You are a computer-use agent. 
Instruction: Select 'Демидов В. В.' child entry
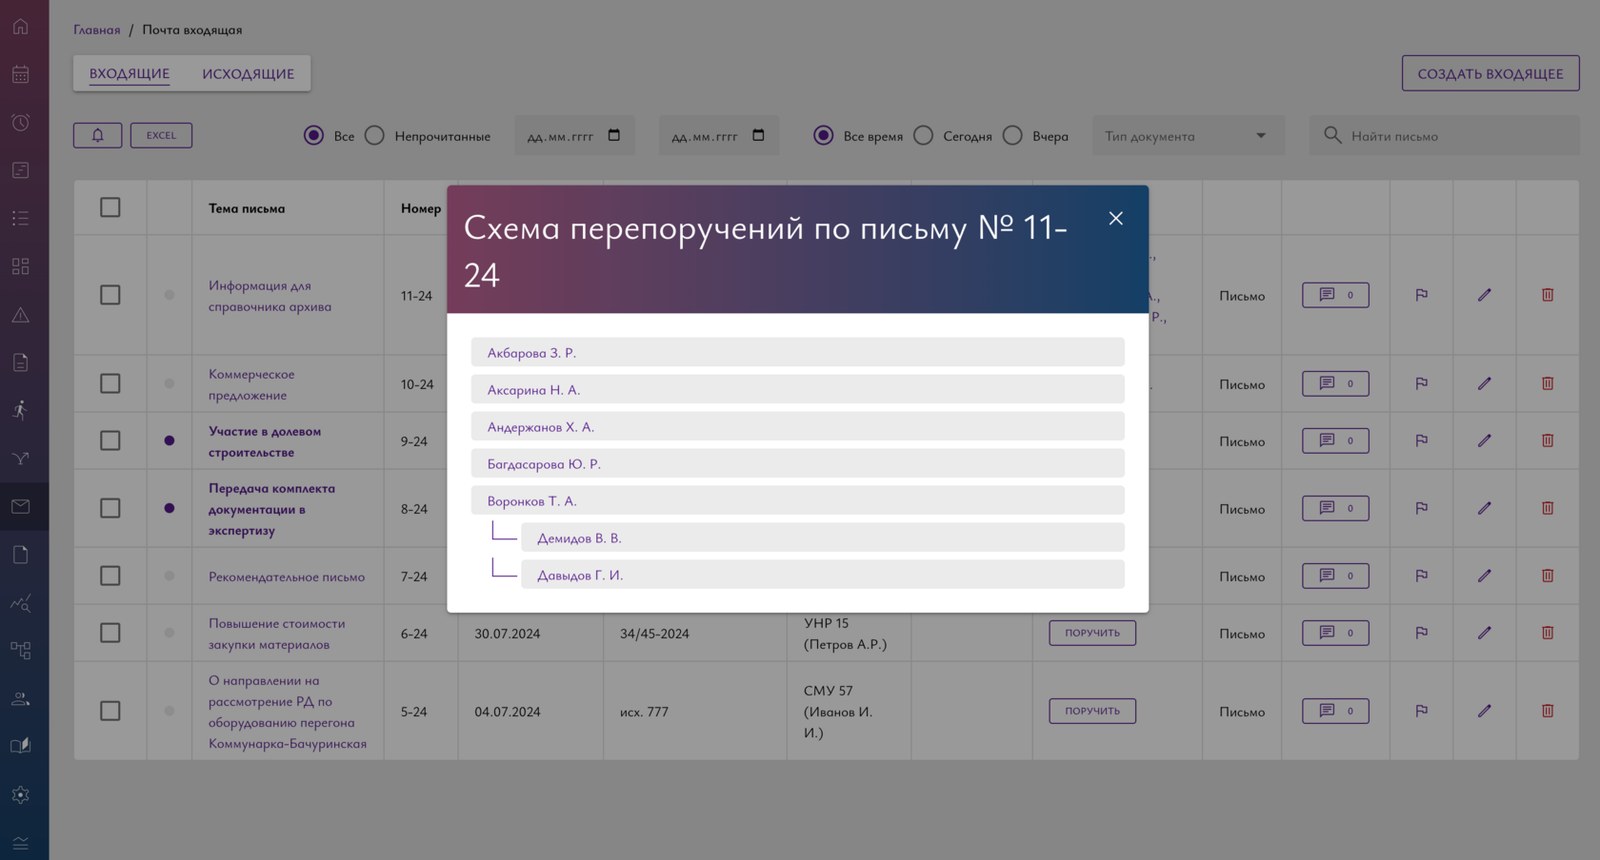822,538
